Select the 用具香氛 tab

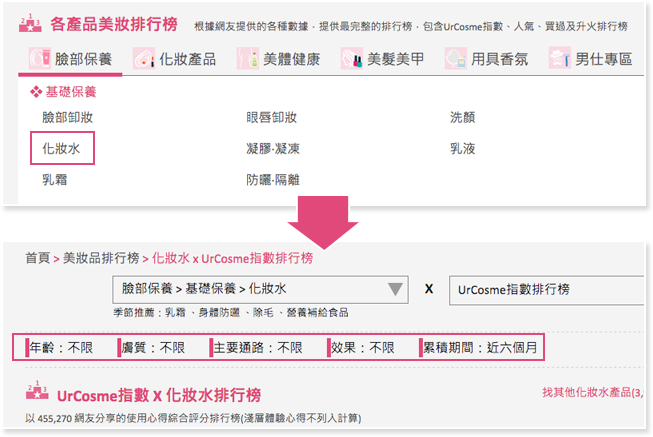pyautogui.click(x=486, y=59)
